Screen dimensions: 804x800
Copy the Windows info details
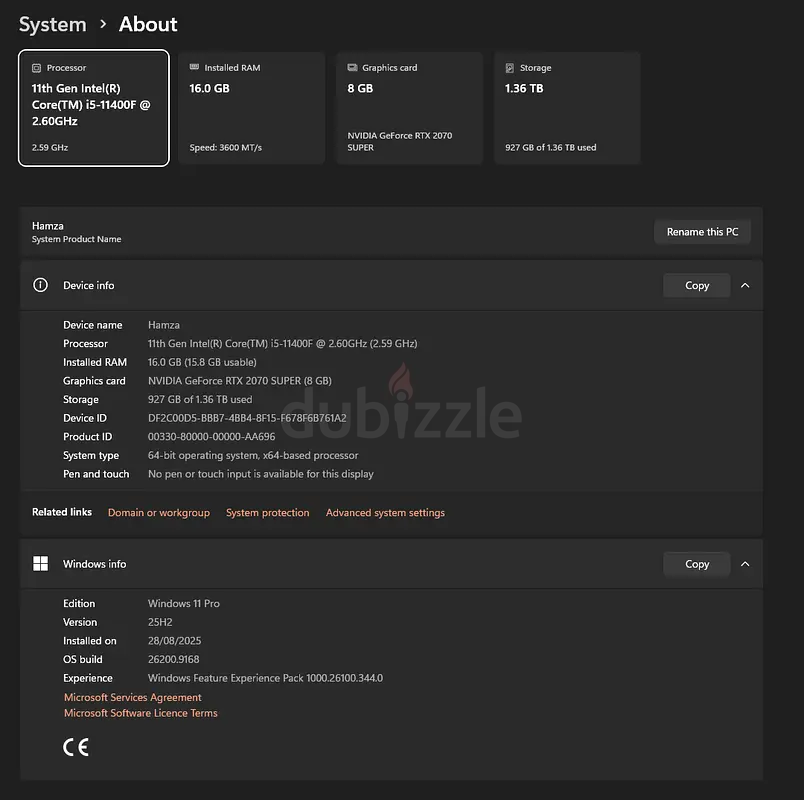[x=697, y=564]
